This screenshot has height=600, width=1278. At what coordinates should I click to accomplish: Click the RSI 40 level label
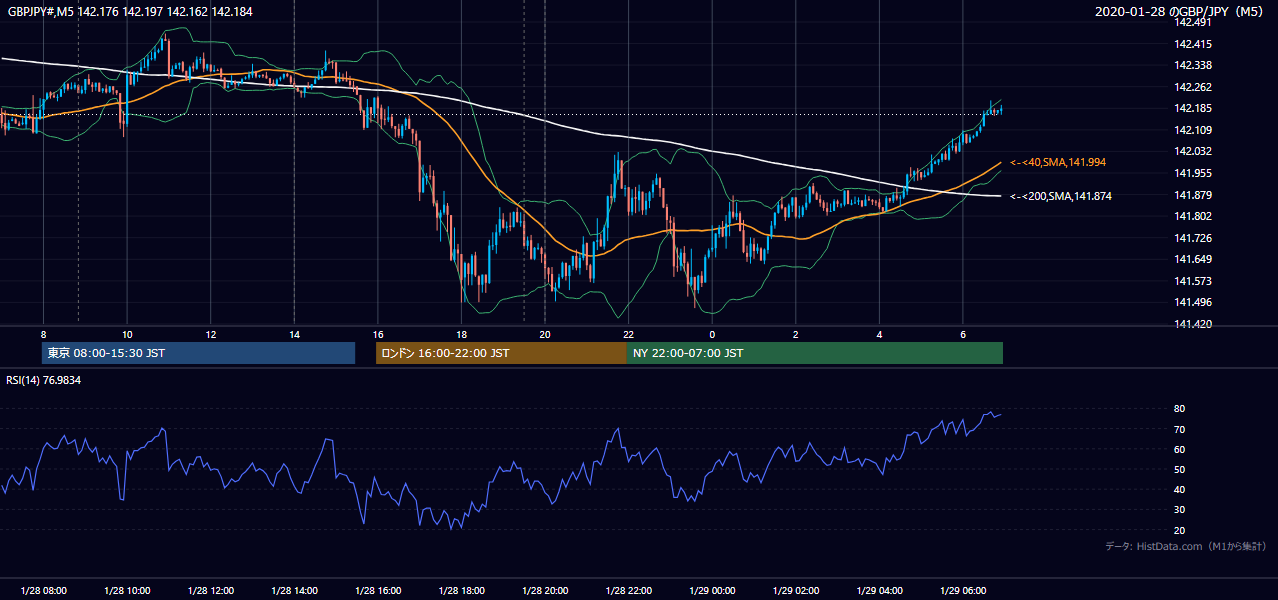click(1180, 489)
